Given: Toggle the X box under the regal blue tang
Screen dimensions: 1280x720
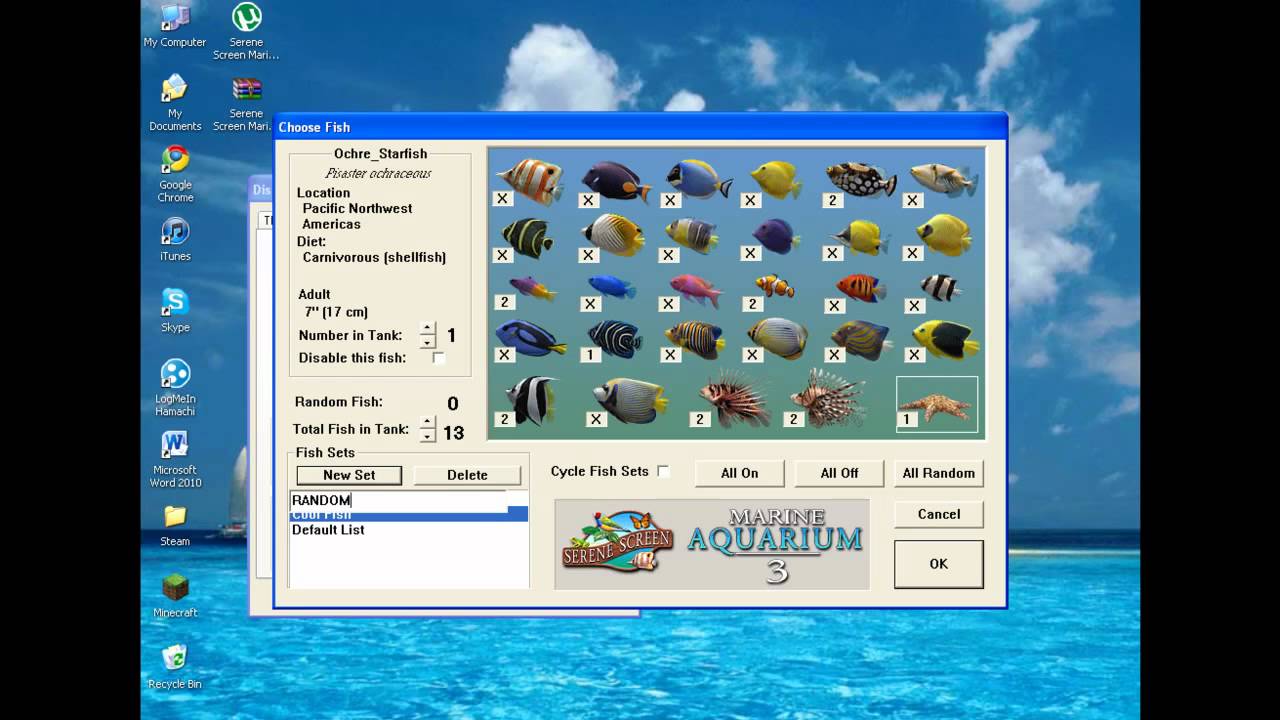Looking at the screenshot, I should [x=504, y=354].
